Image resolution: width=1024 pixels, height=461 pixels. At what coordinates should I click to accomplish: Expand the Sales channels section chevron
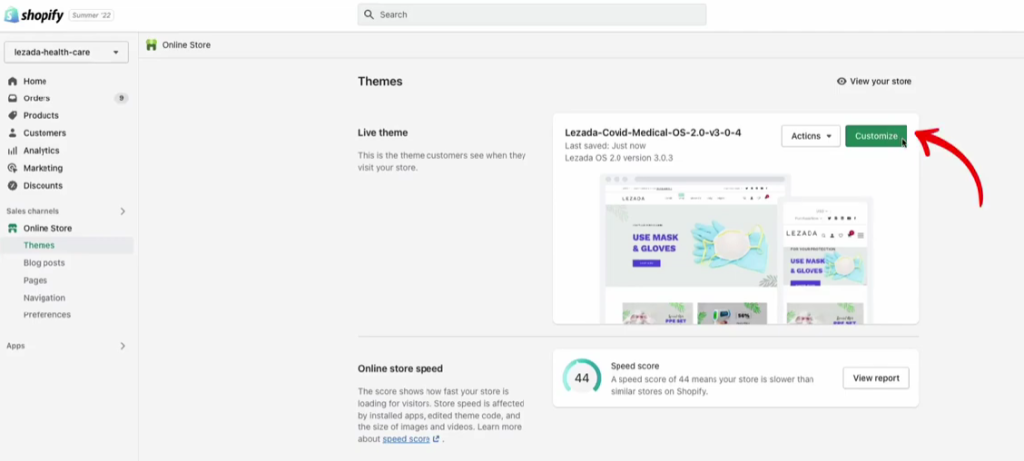click(123, 211)
